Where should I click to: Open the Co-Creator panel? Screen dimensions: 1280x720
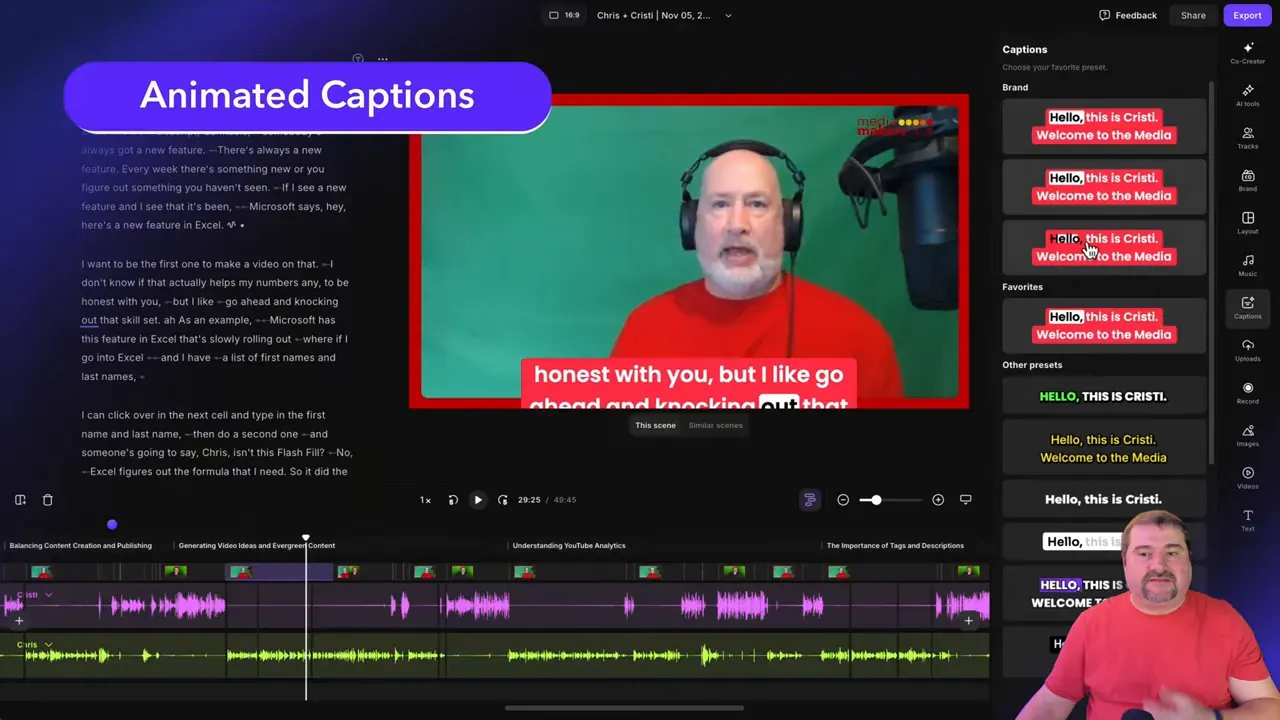[x=1248, y=52]
